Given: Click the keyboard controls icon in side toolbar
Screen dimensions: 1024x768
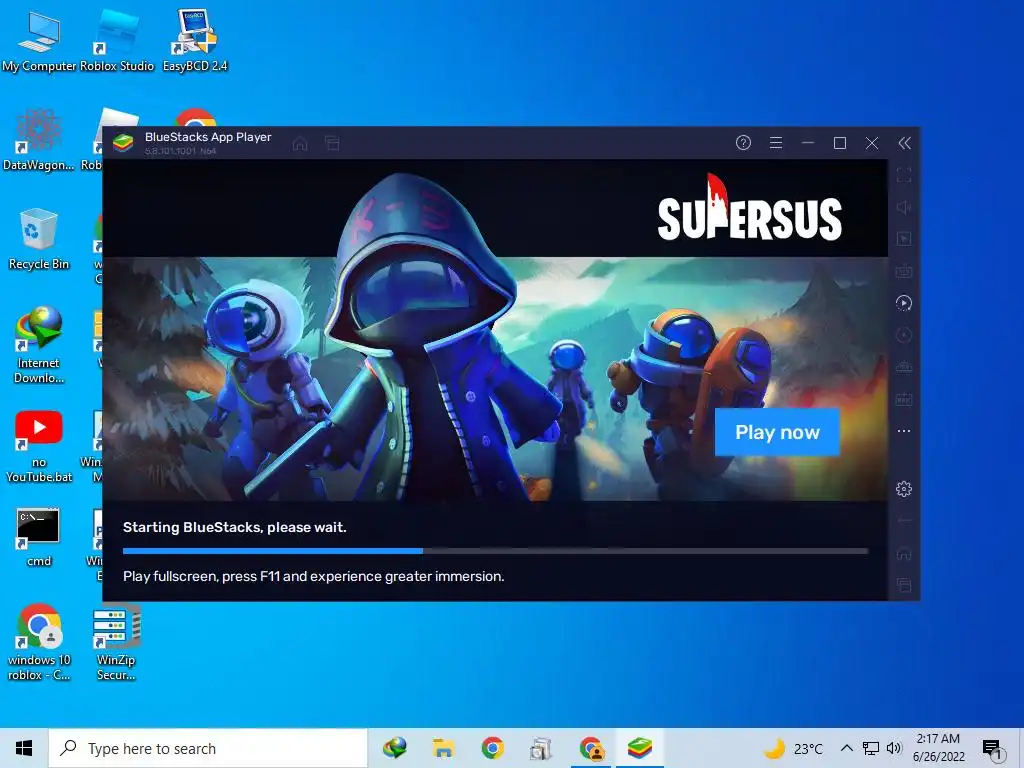Looking at the screenshot, I should (x=904, y=271).
